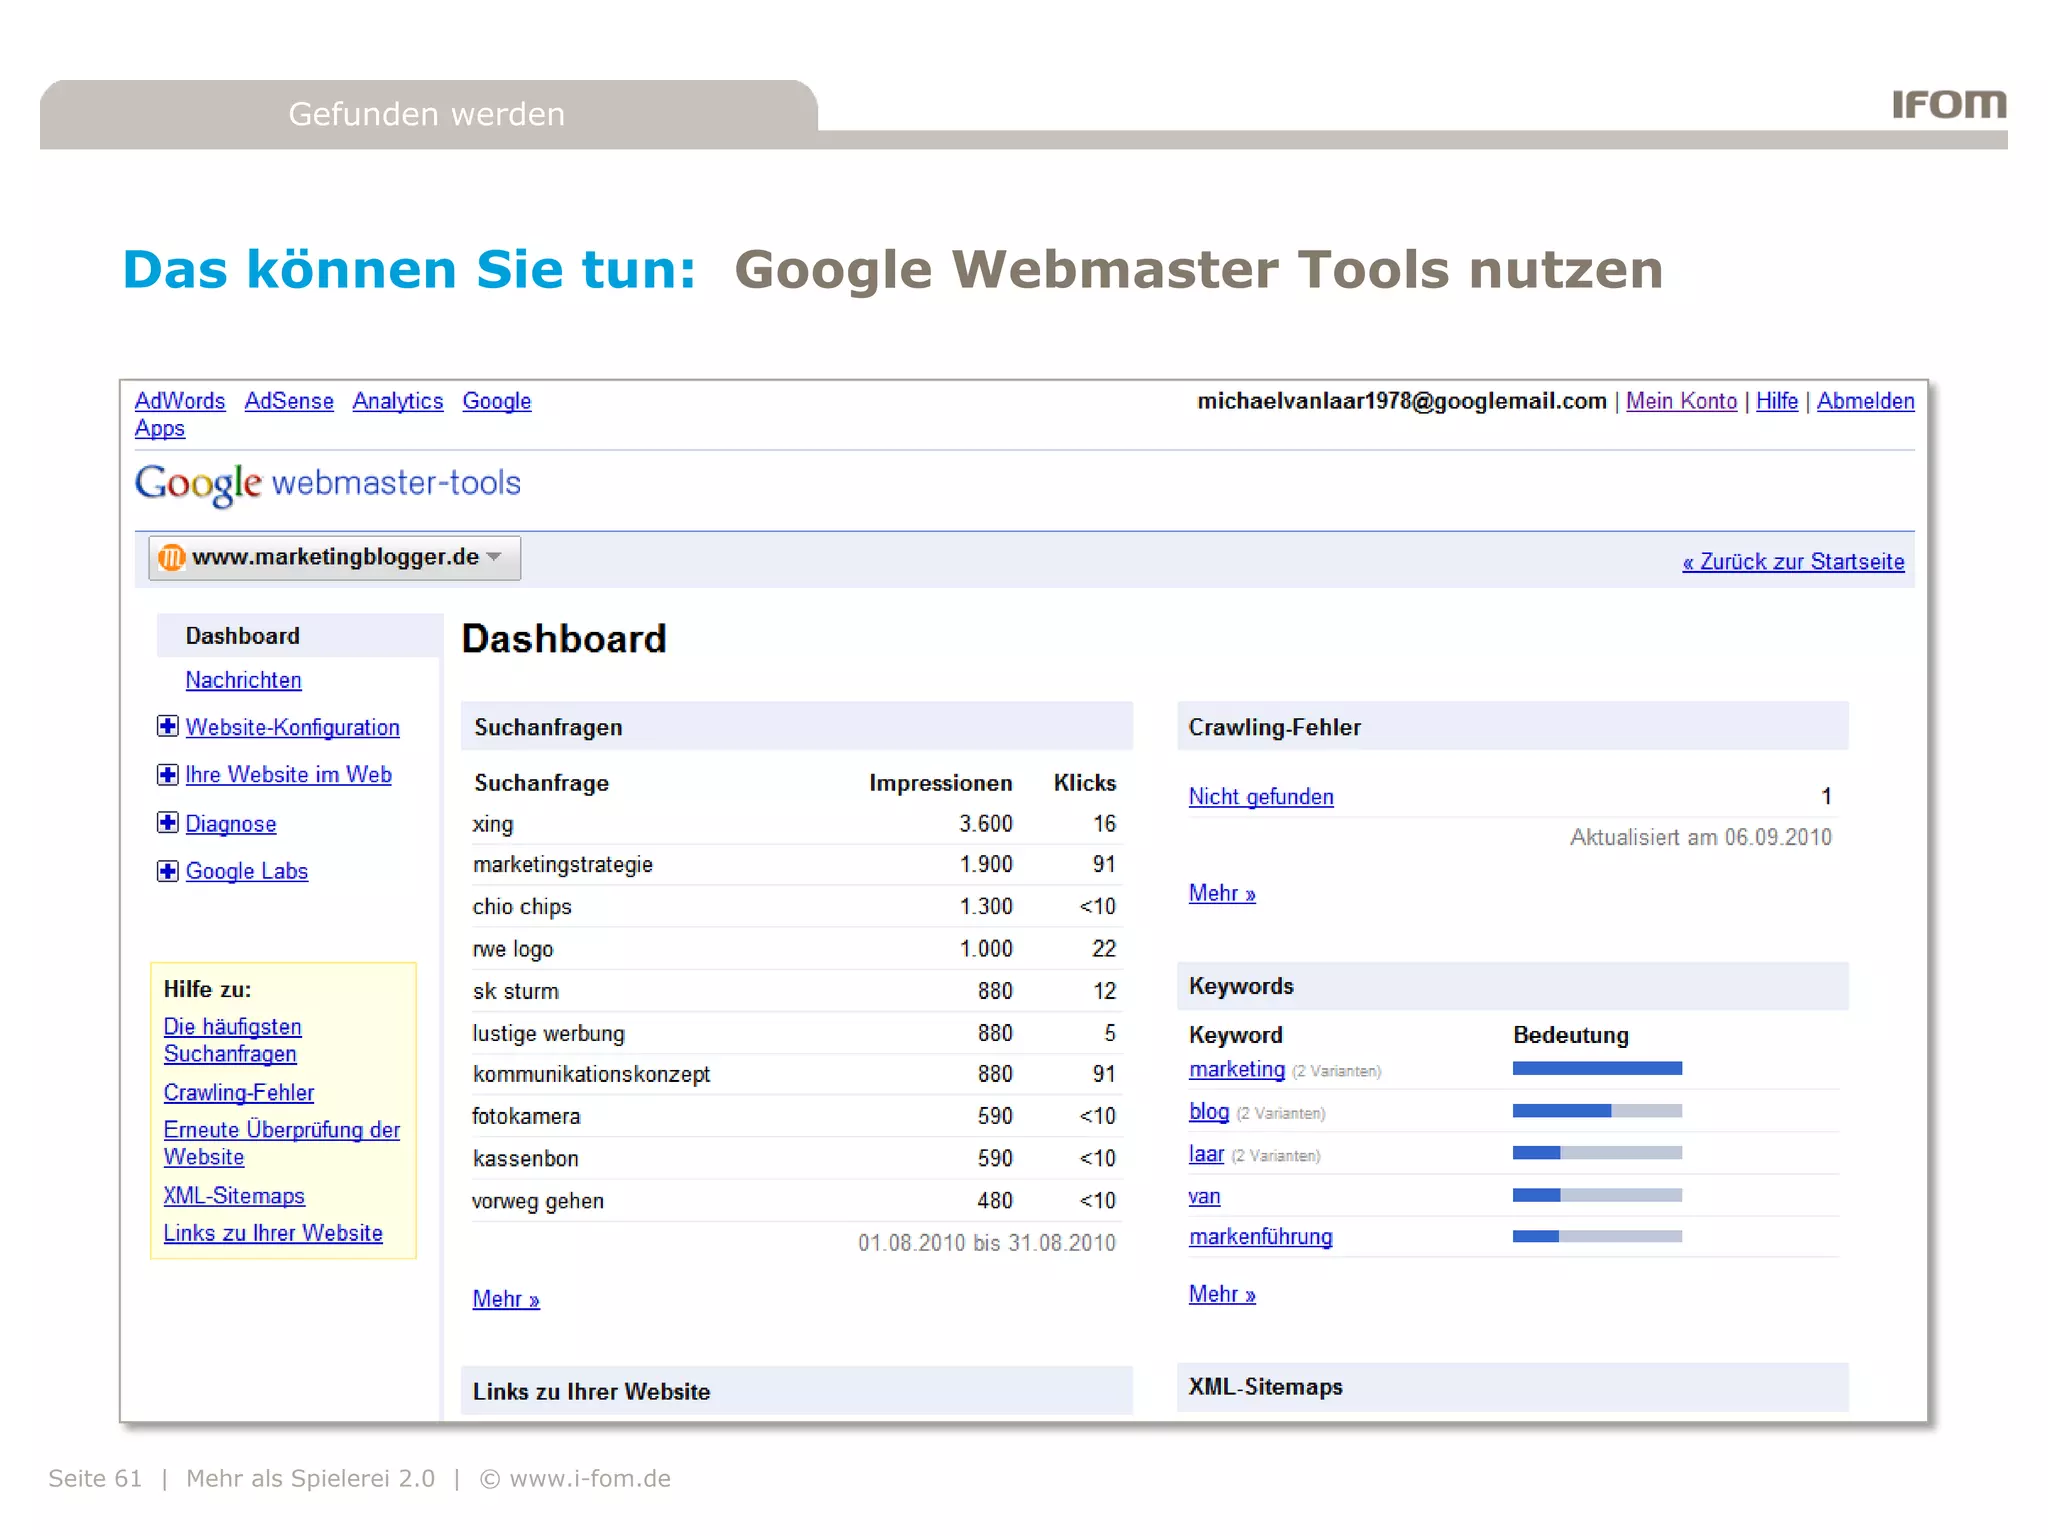Click the marketing Bedeutung bar
2048x1536 pixels.
(1597, 1068)
